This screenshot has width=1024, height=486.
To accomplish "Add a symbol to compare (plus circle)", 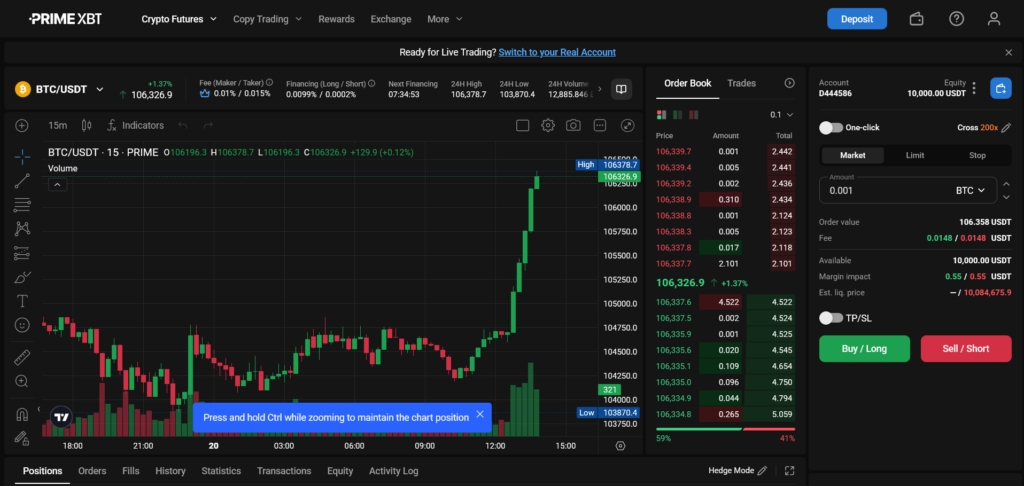I will 22,125.
